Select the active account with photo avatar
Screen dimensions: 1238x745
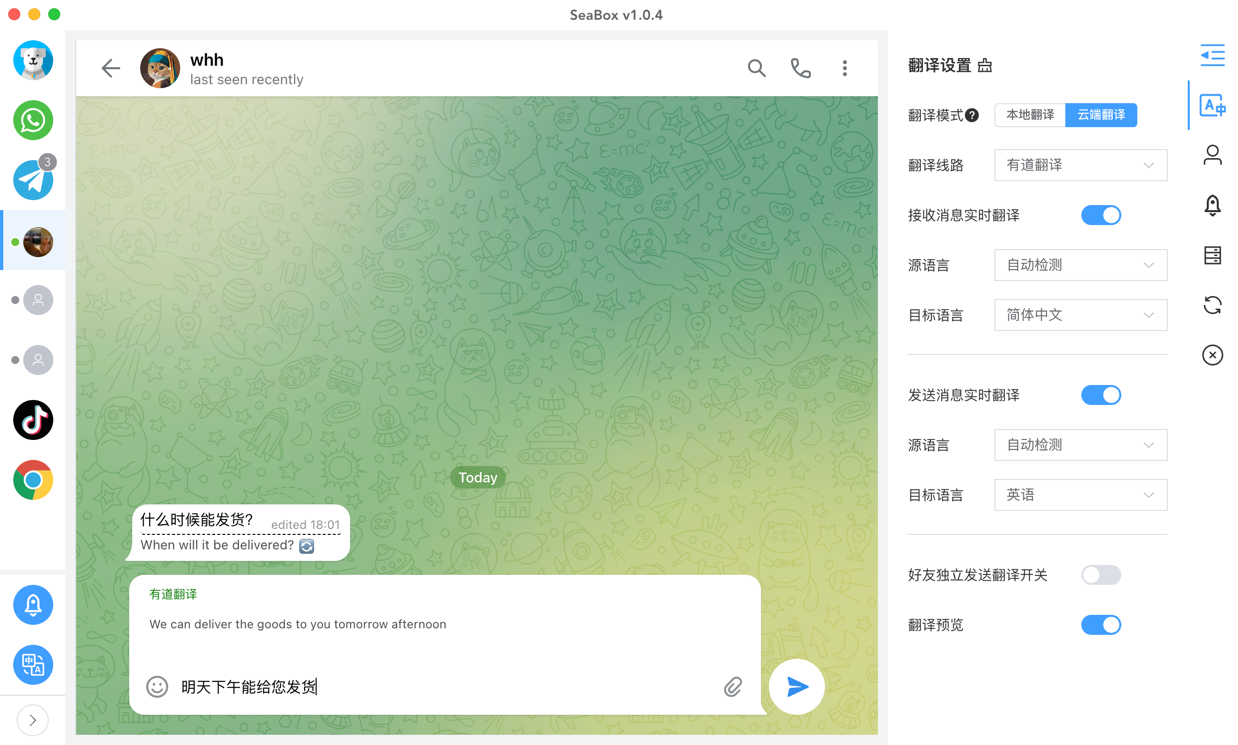[x=38, y=241]
